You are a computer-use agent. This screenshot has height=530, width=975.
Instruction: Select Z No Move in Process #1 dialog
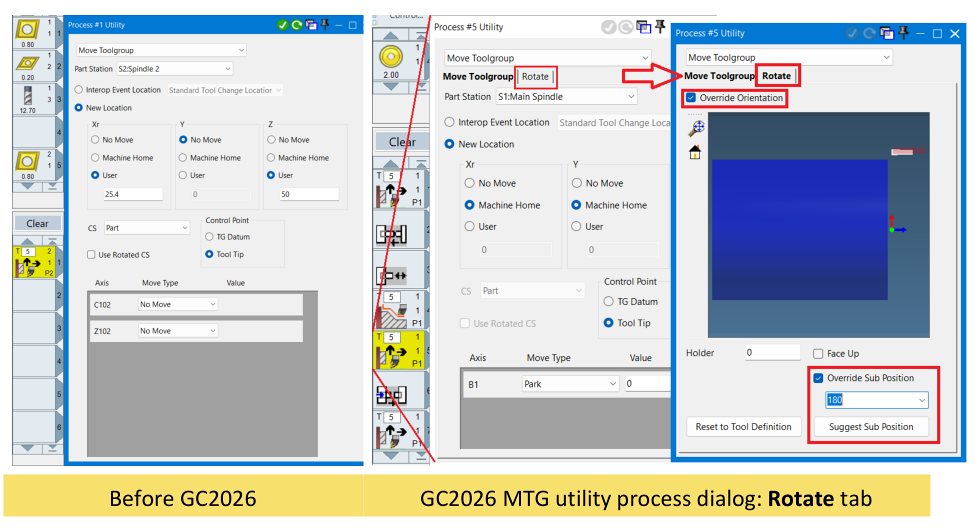271,140
